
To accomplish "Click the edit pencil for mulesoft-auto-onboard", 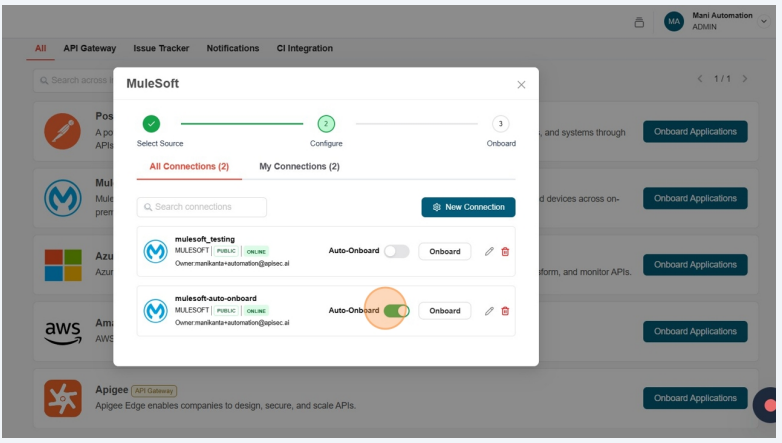I will click(489, 311).
